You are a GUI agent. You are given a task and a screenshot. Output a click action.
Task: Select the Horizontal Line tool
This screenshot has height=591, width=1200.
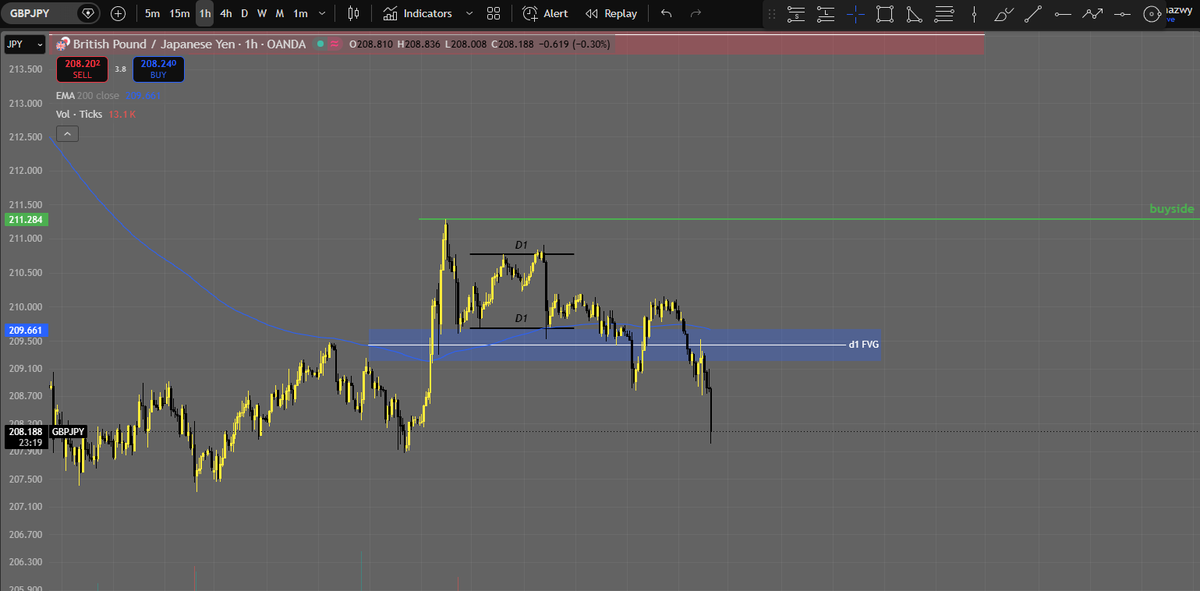coord(1122,14)
